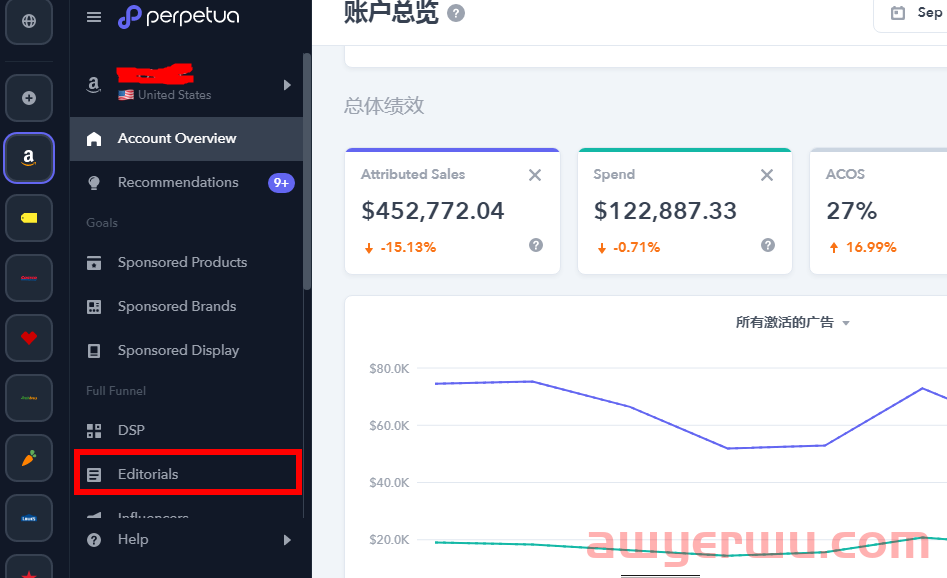Open the 所有激活的广告 dropdown

tap(792, 322)
